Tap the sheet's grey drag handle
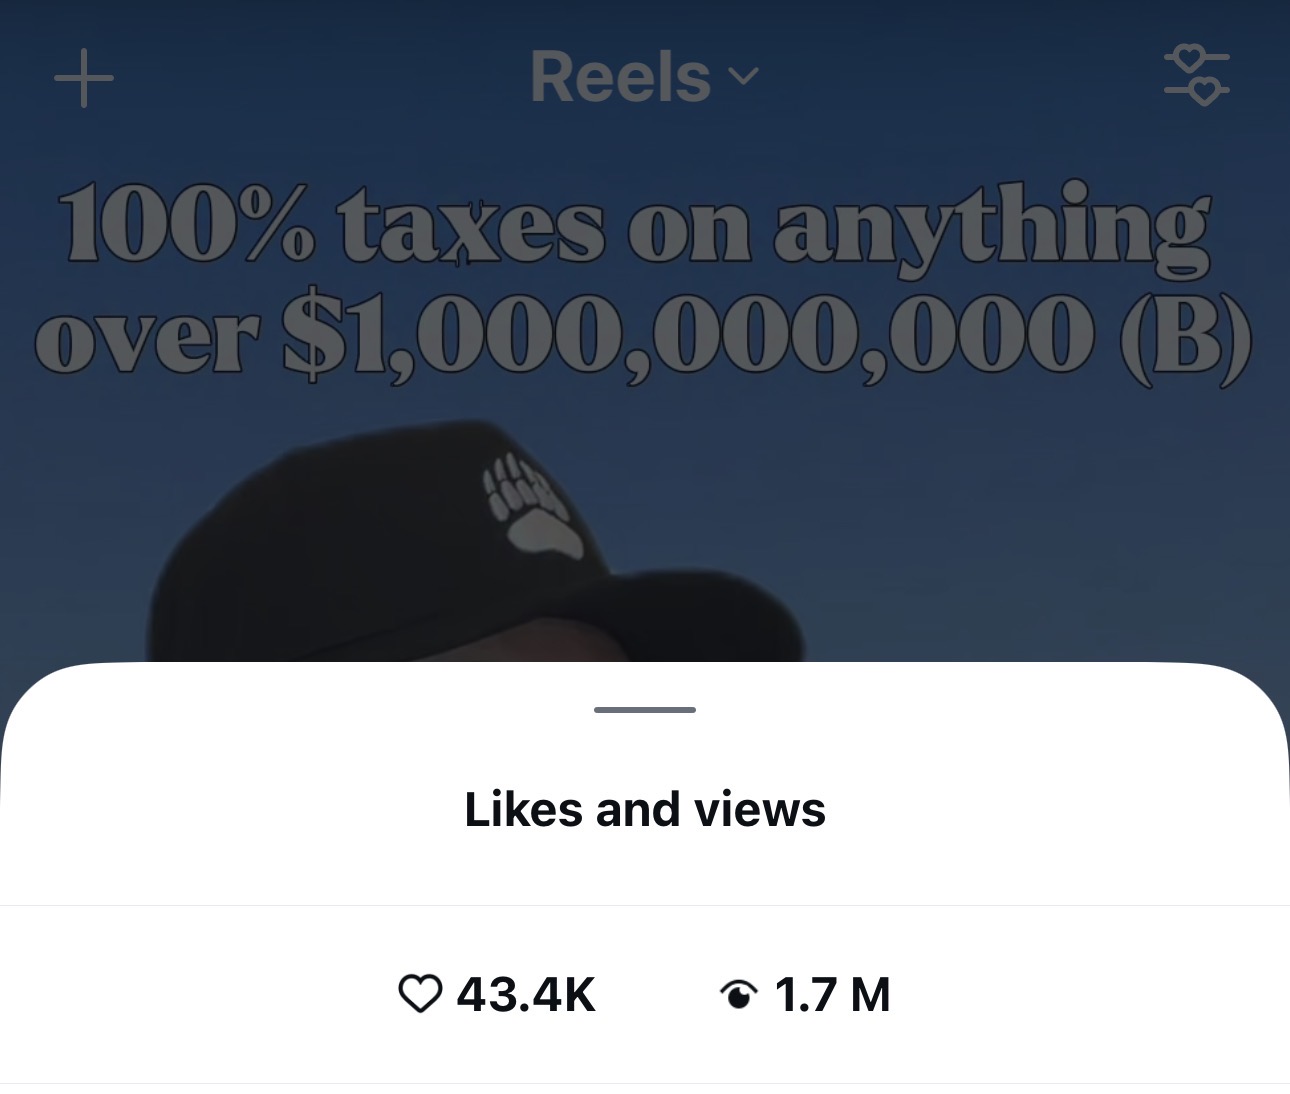Screen dimensions: 1290x1094 pyautogui.click(x=645, y=710)
